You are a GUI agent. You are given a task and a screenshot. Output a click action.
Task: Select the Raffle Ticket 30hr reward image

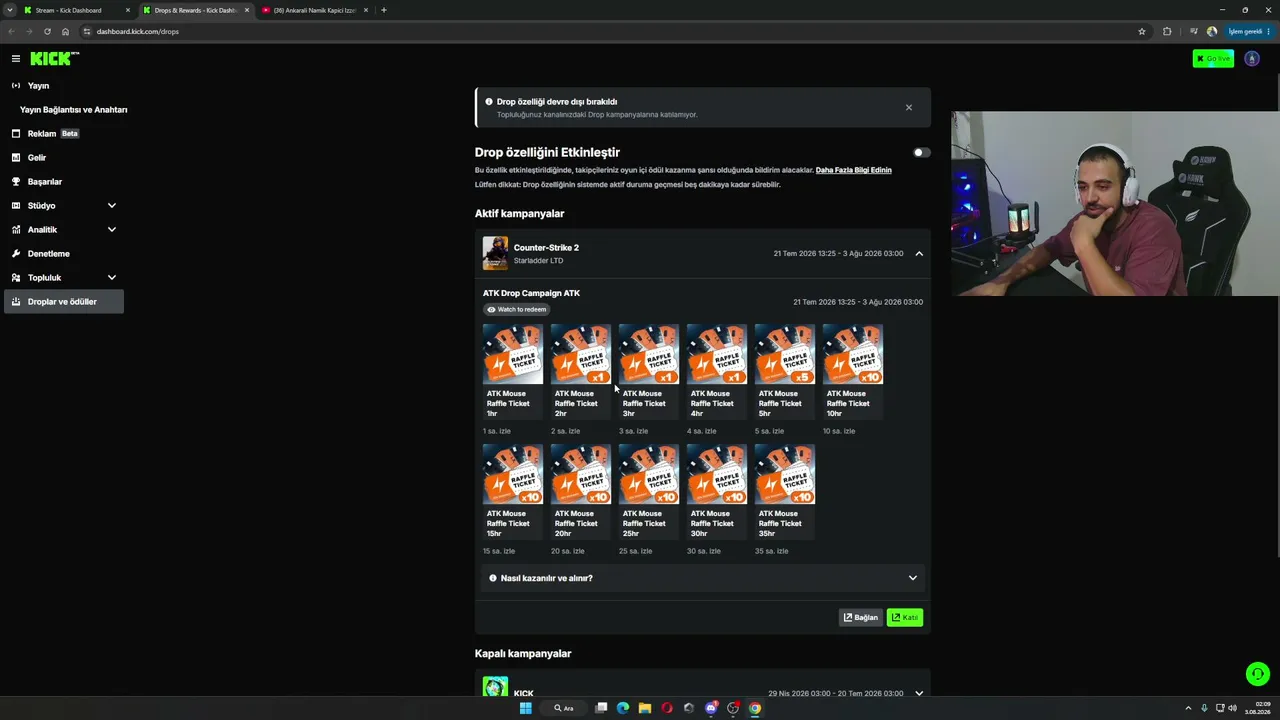pos(717,474)
